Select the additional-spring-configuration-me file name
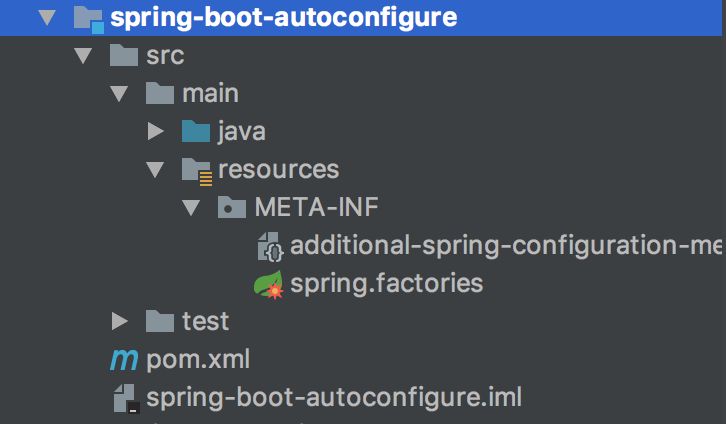The height and width of the screenshot is (424, 726). (506, 245)
